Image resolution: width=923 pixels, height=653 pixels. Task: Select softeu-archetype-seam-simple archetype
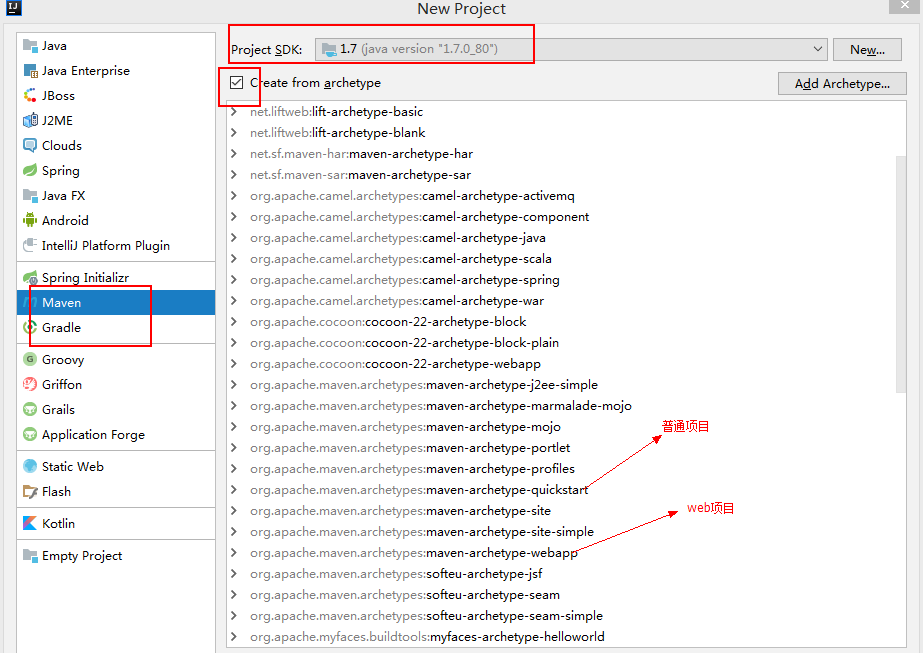426,616
